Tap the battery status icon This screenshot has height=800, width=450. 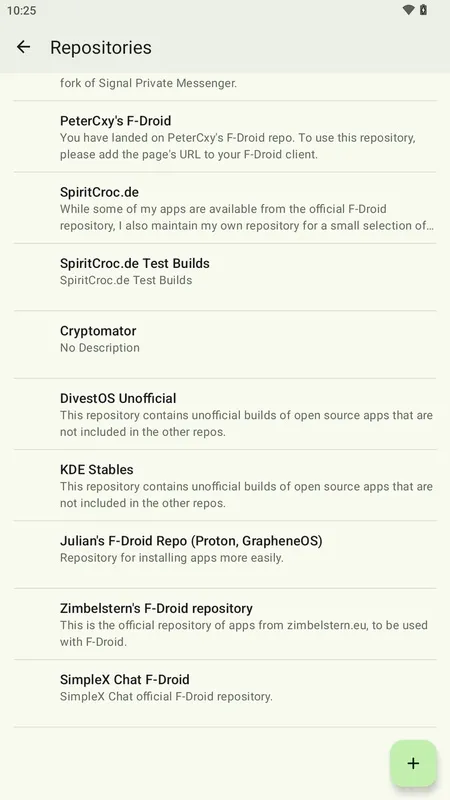point(423,10)
